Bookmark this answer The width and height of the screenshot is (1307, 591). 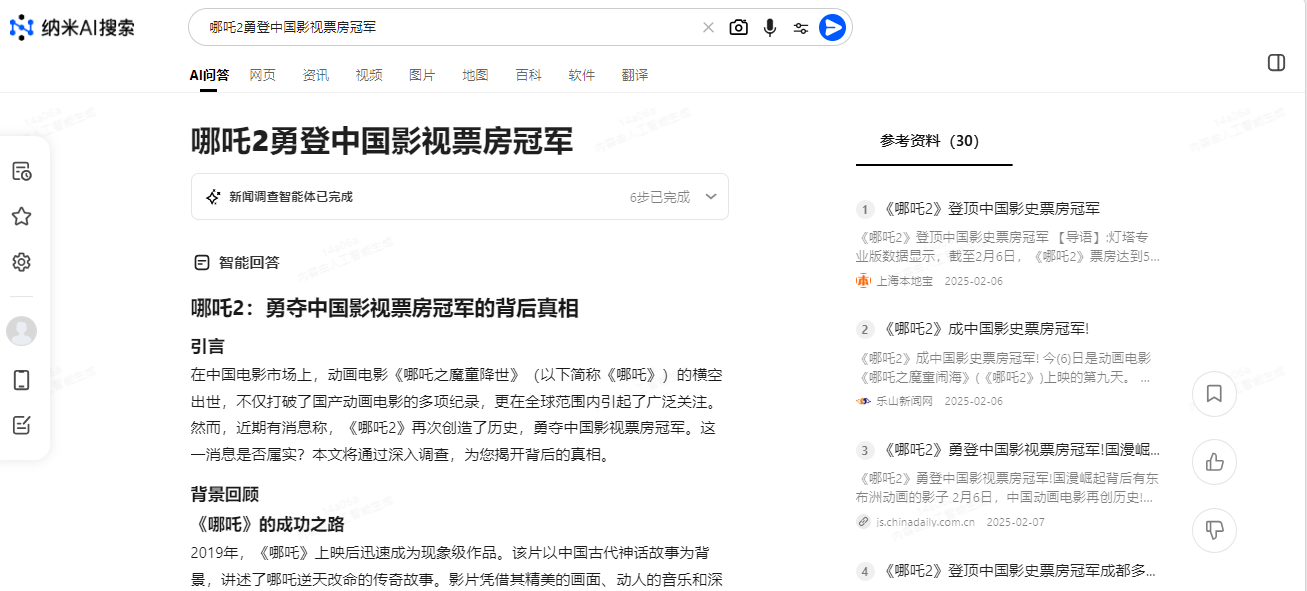(1214, 394)
